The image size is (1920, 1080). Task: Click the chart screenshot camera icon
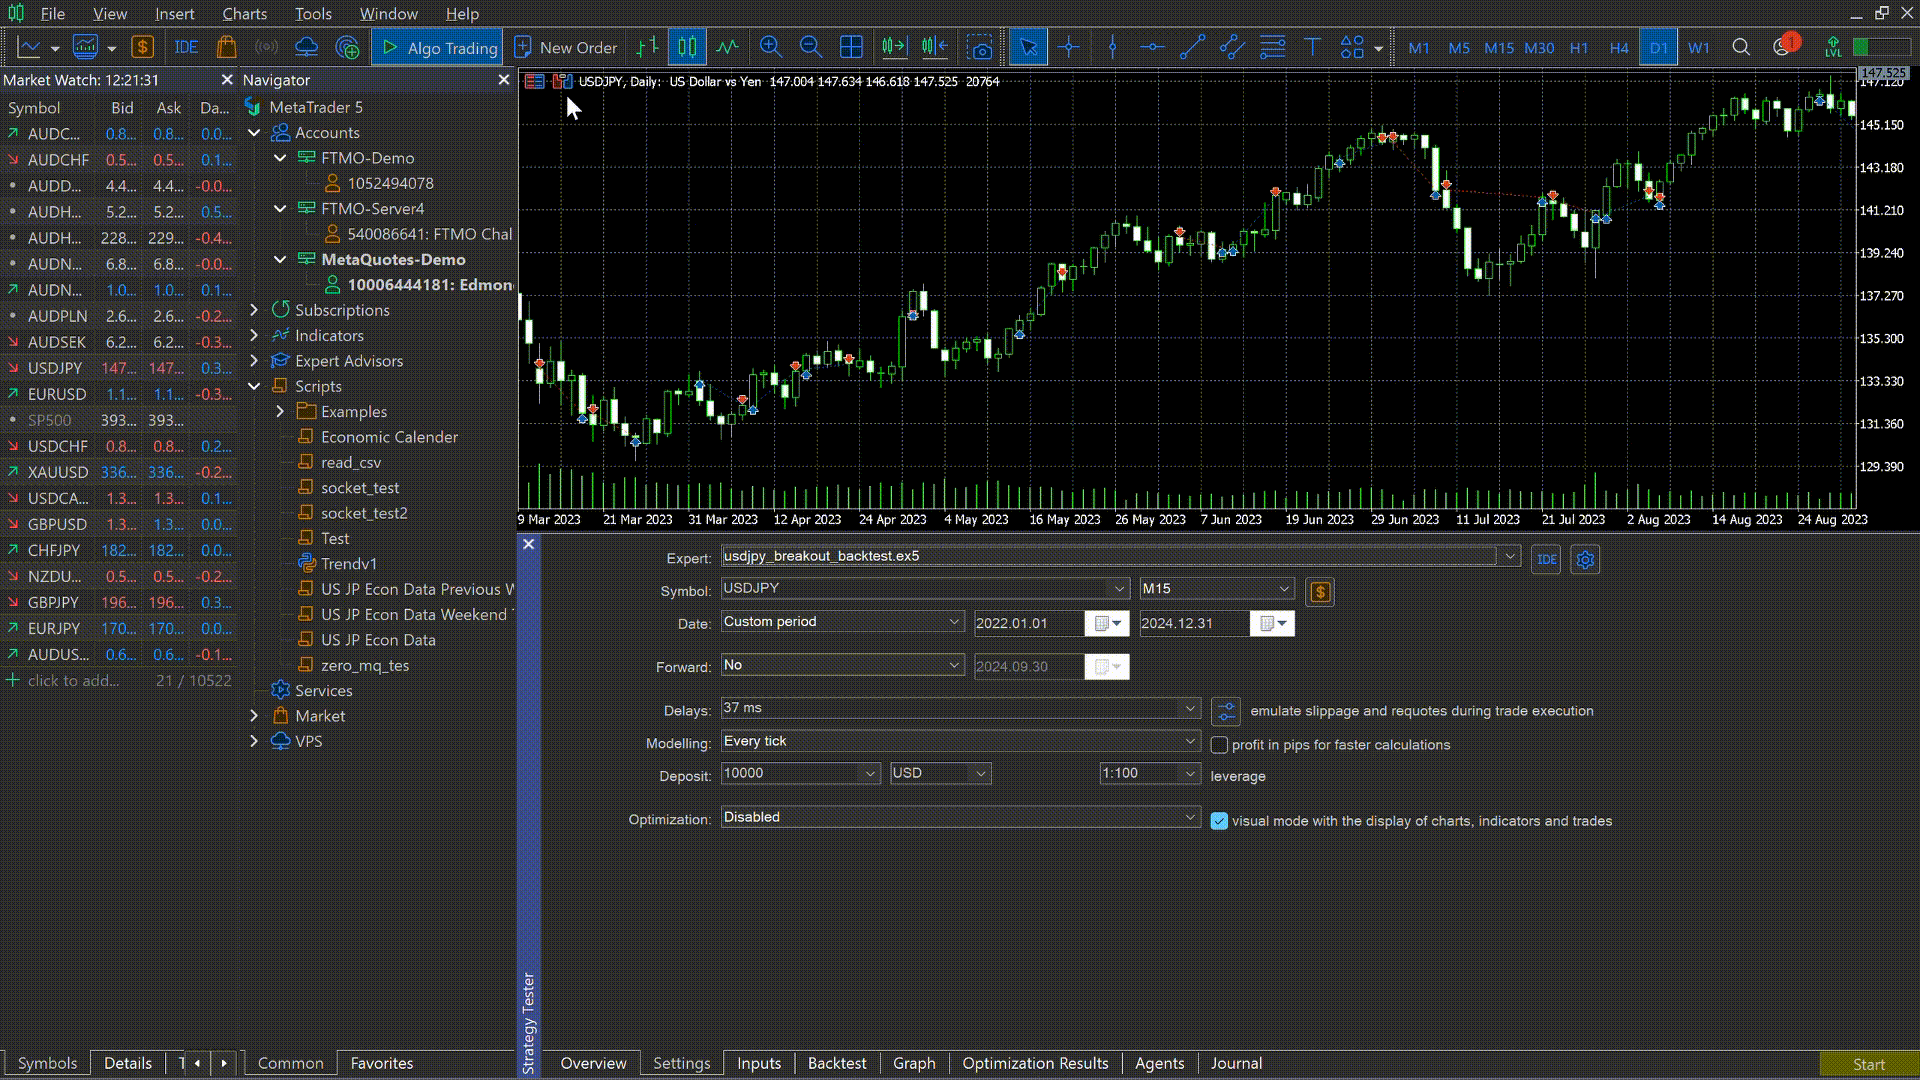[x=980, y=47]
